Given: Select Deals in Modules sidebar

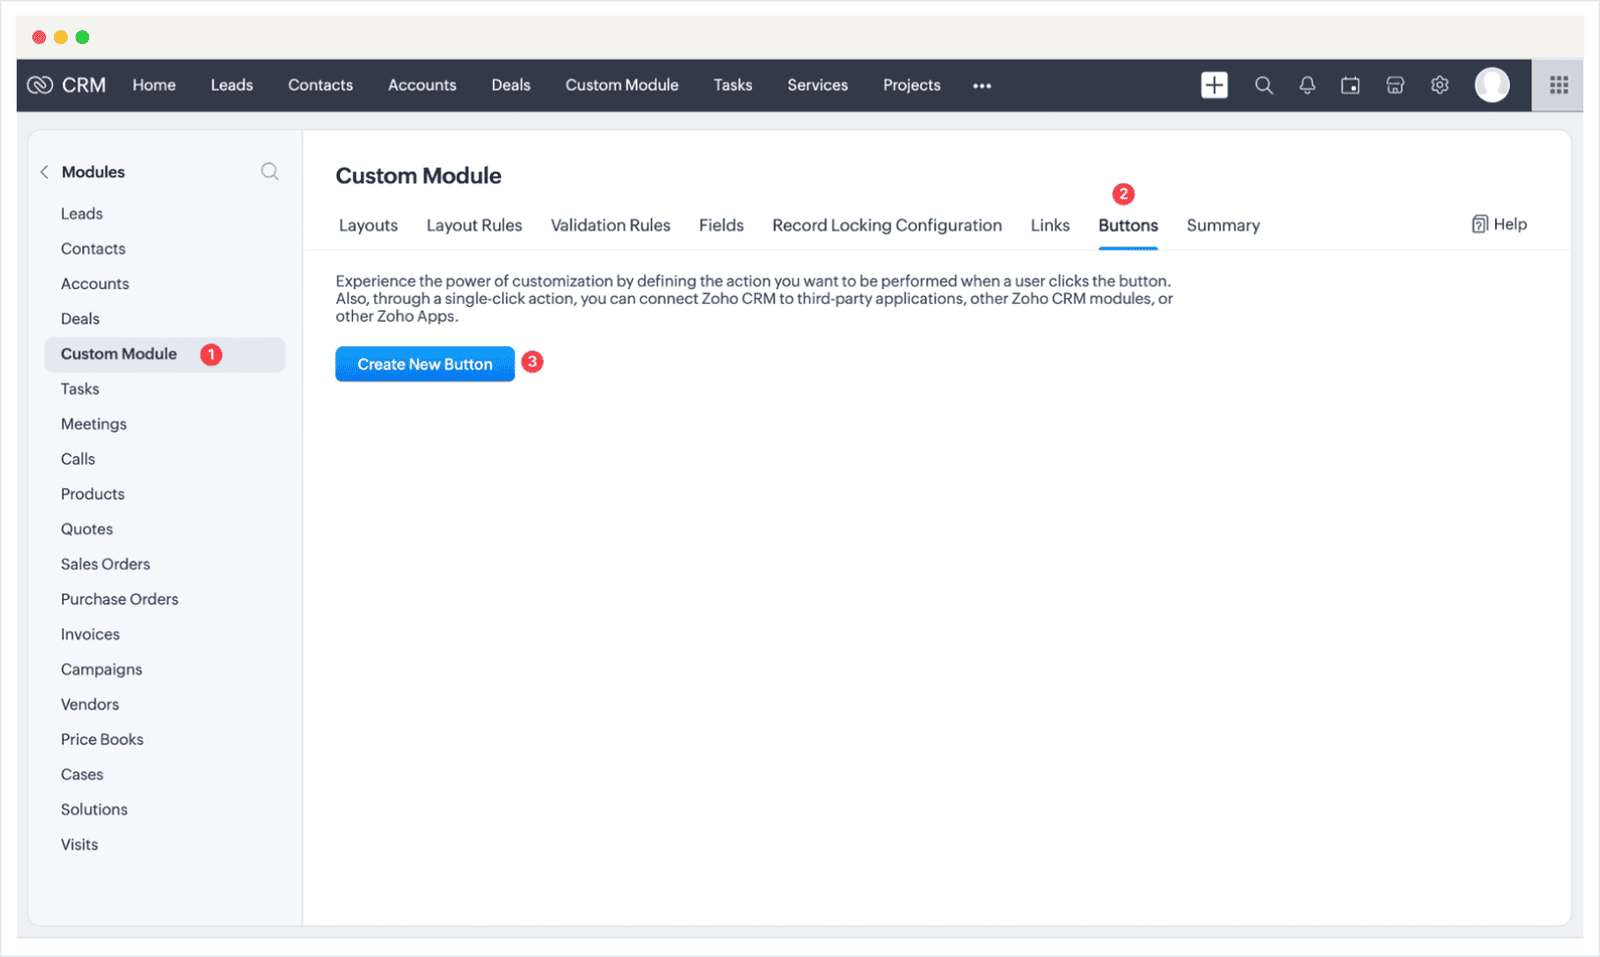Looking at the screenshot, I should pyautogui.click(x=80, y=319).
